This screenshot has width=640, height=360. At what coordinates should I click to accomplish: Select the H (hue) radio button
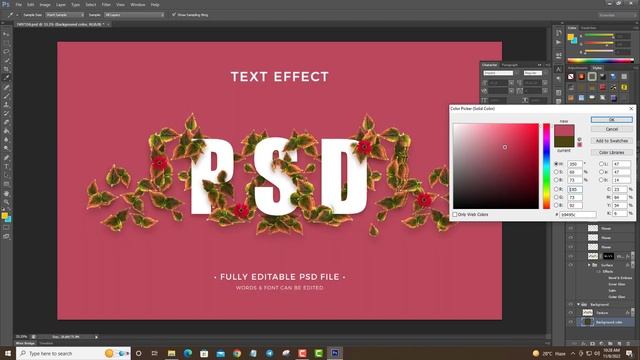point(556,164)
